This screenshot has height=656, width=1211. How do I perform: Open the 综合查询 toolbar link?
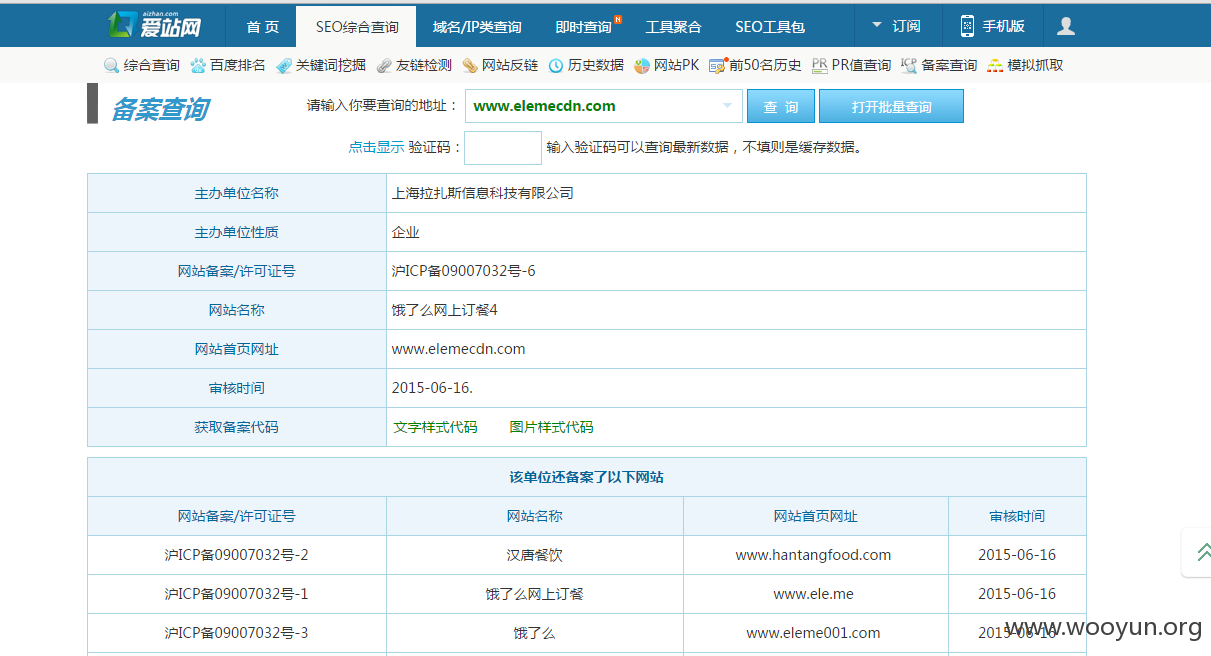point(152,65)
